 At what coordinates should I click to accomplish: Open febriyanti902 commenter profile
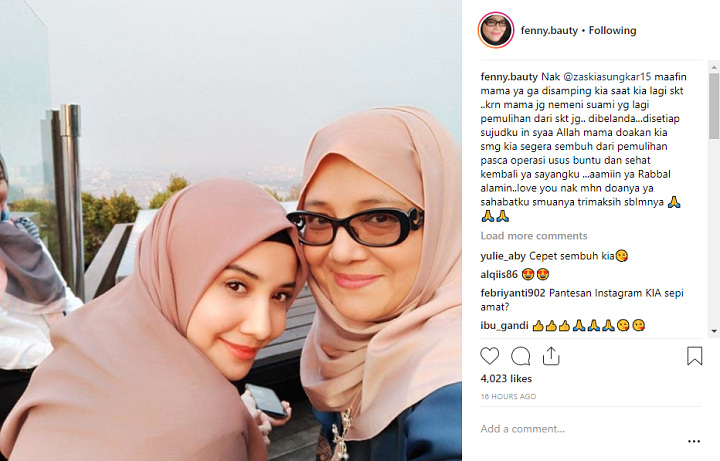point(512,293)
